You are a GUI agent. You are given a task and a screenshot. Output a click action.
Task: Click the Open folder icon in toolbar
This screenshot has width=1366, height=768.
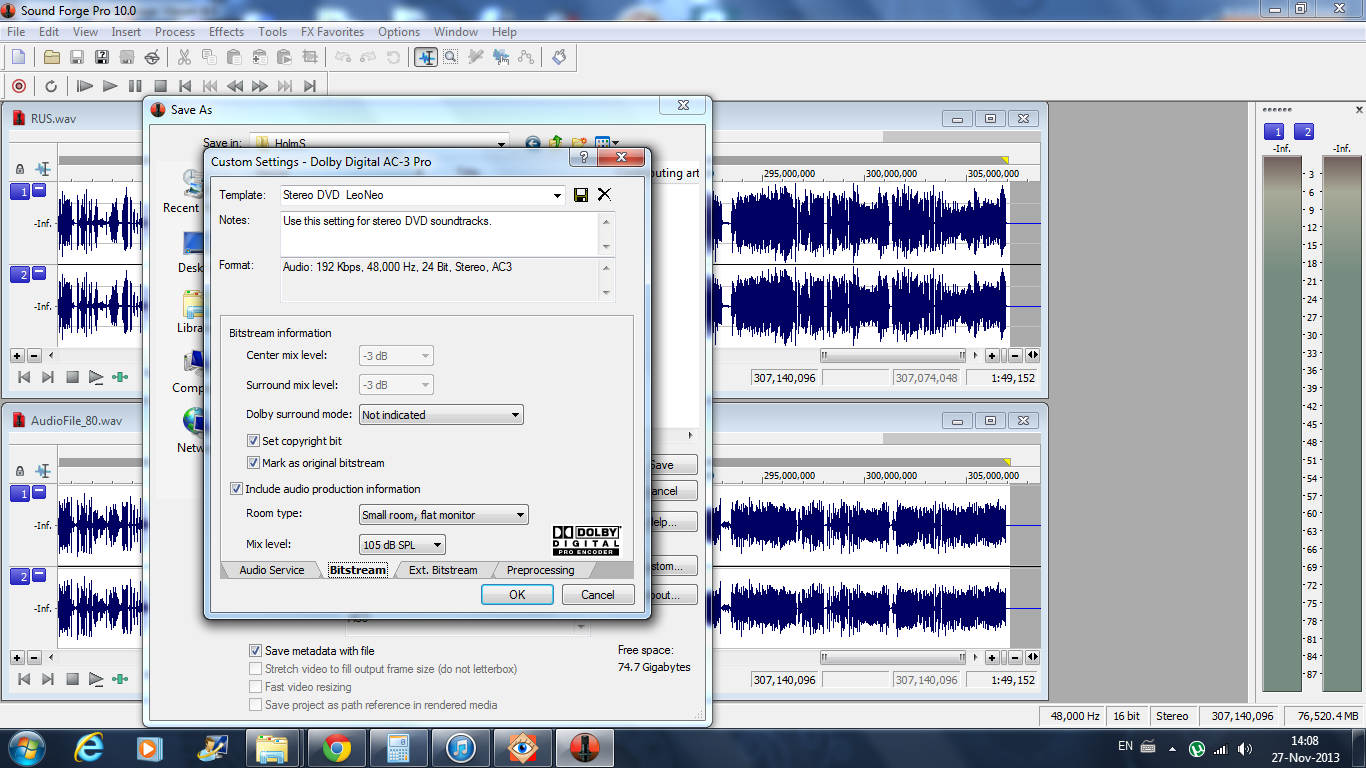click(51, 58)
